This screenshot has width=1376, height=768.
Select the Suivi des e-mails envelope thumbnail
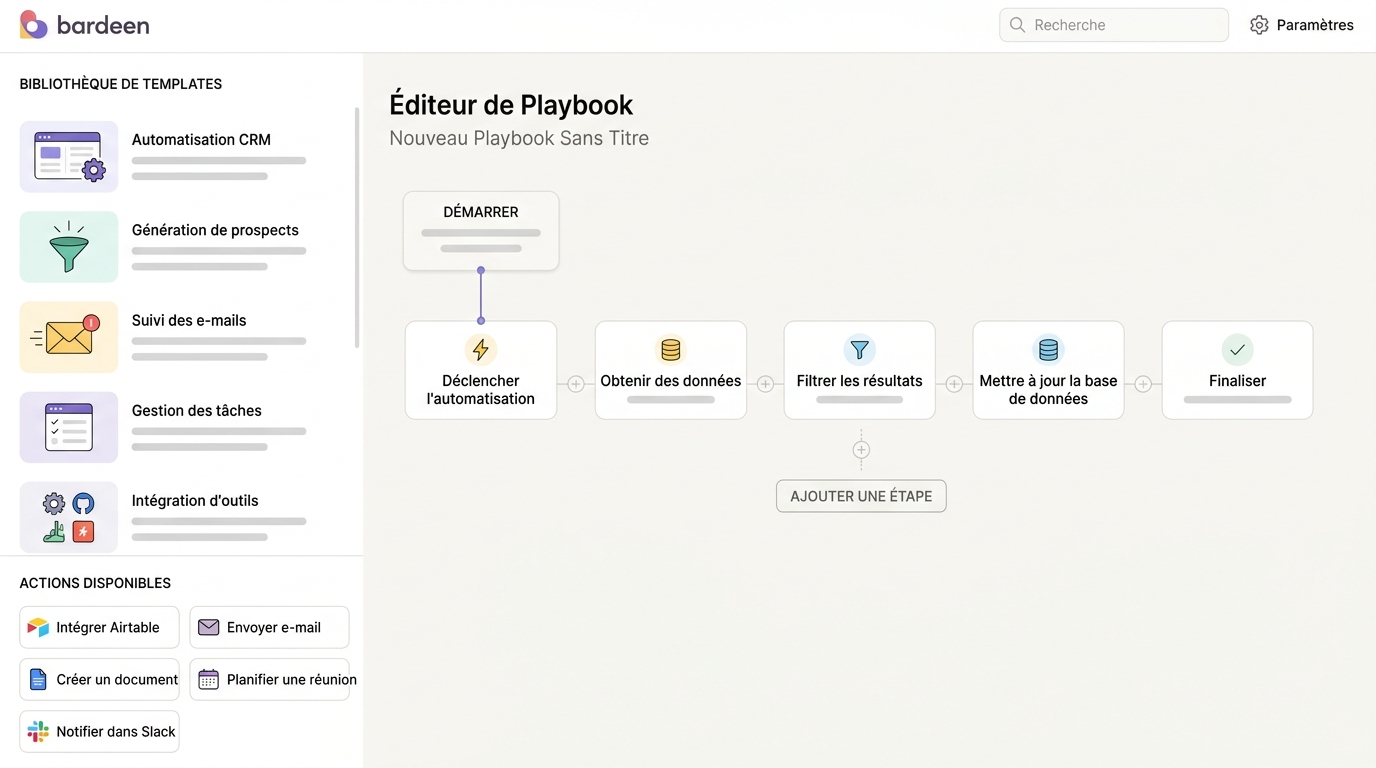coord(69,337)
